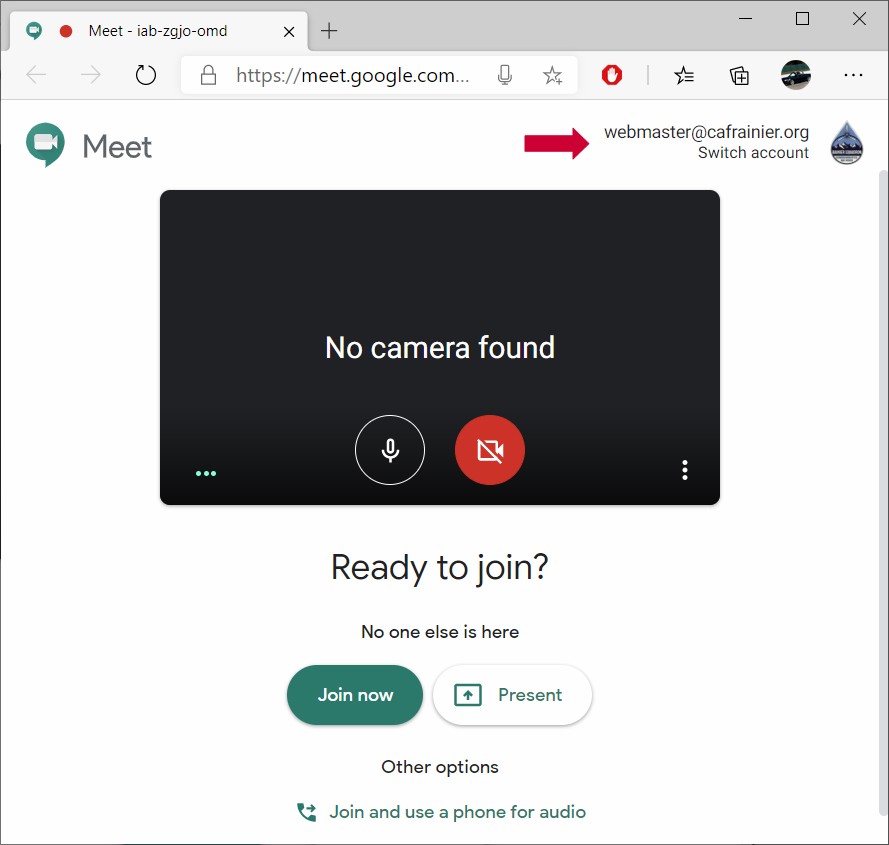Image resolution: width=889 pixels, height=845 pixels.
Task: Open the three-dot more options menu
Action: pos(684,470)
